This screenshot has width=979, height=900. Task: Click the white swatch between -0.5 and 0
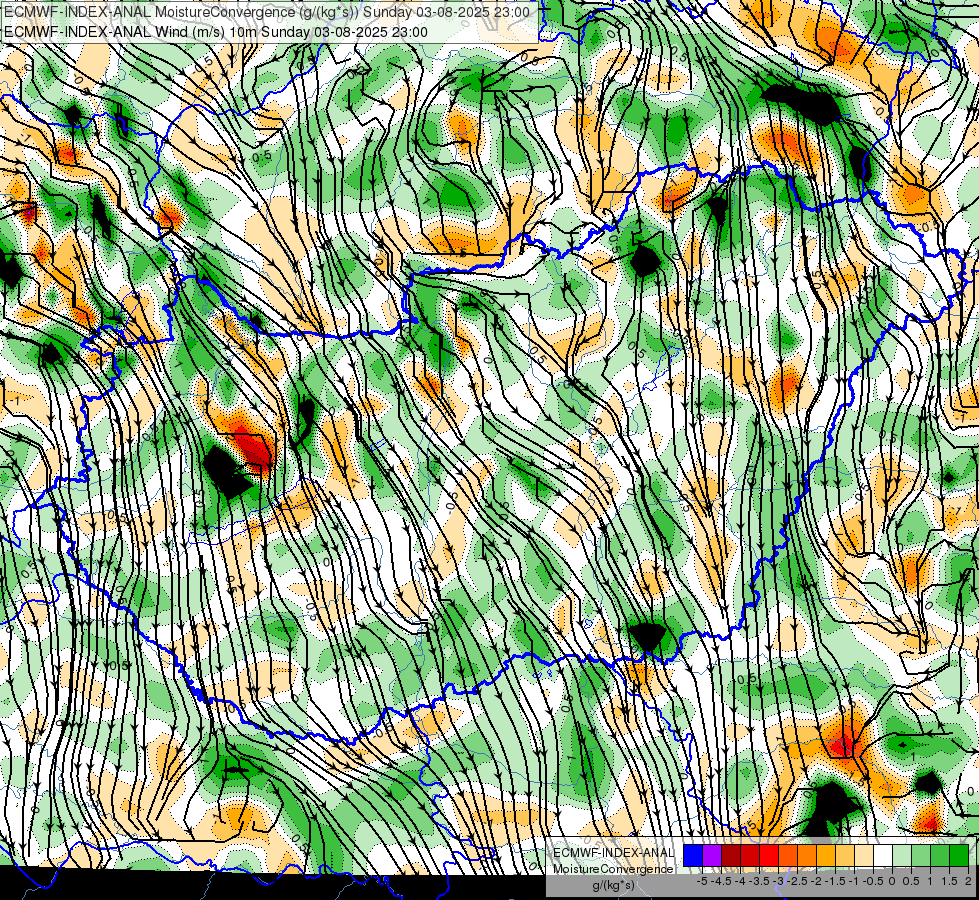883,855
